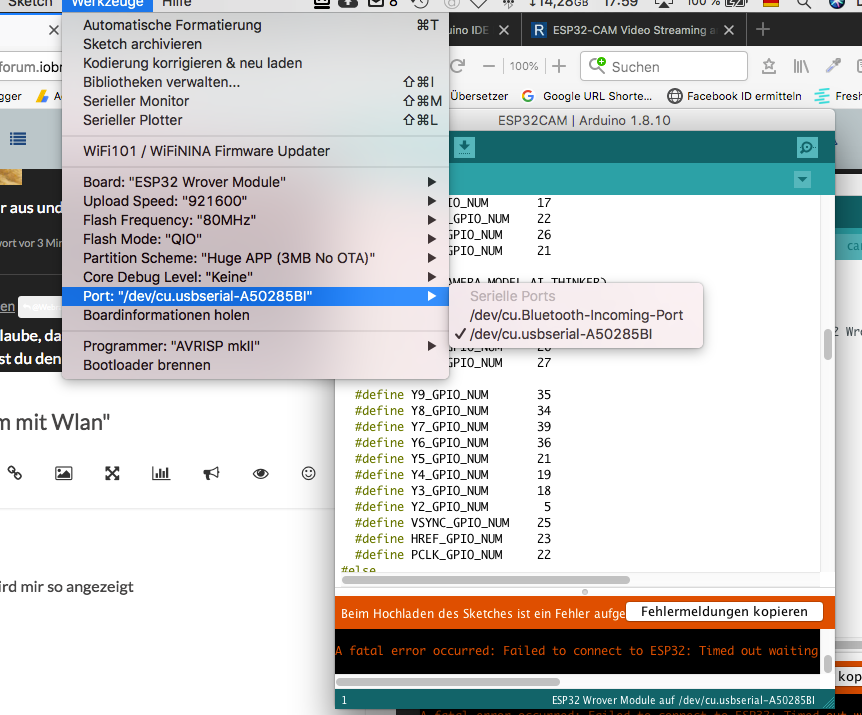Click the eyedropper icon in Firefox toolbar
The width and height of the screenshot is (862, 715).
(833, 66)
